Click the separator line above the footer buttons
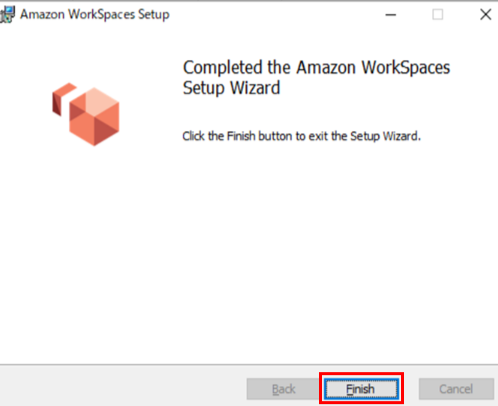The width and height of the screenshot is (498, 406). [x=249, y=364]
